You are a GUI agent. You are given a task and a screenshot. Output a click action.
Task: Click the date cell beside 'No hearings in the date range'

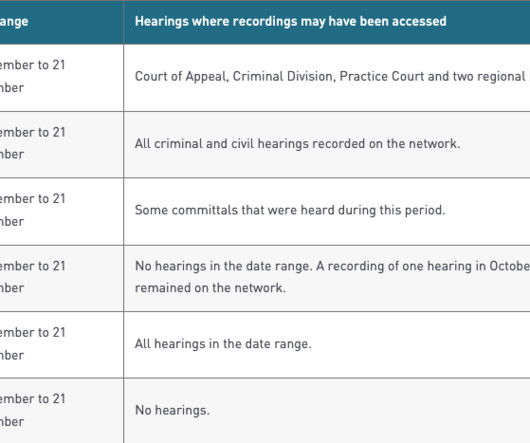pos(62,278)
